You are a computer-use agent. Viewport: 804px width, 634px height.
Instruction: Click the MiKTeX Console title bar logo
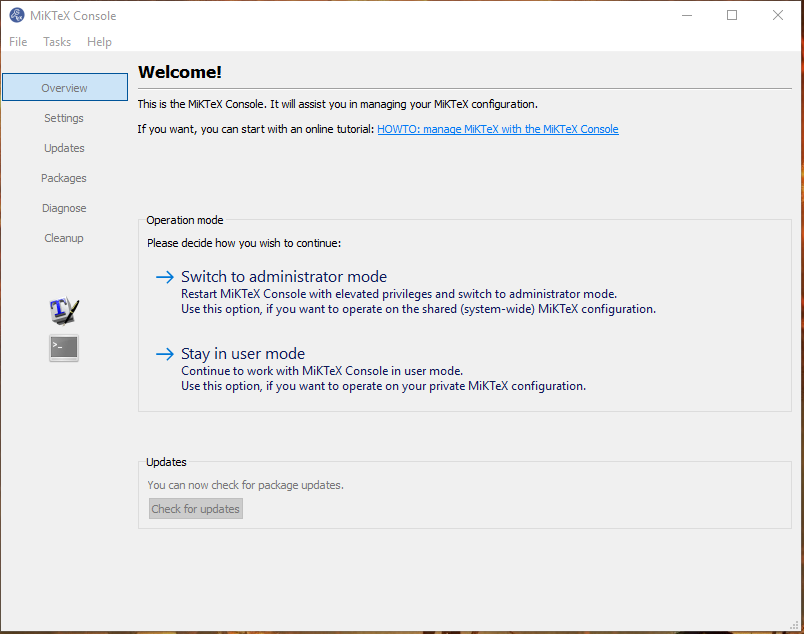16,15
